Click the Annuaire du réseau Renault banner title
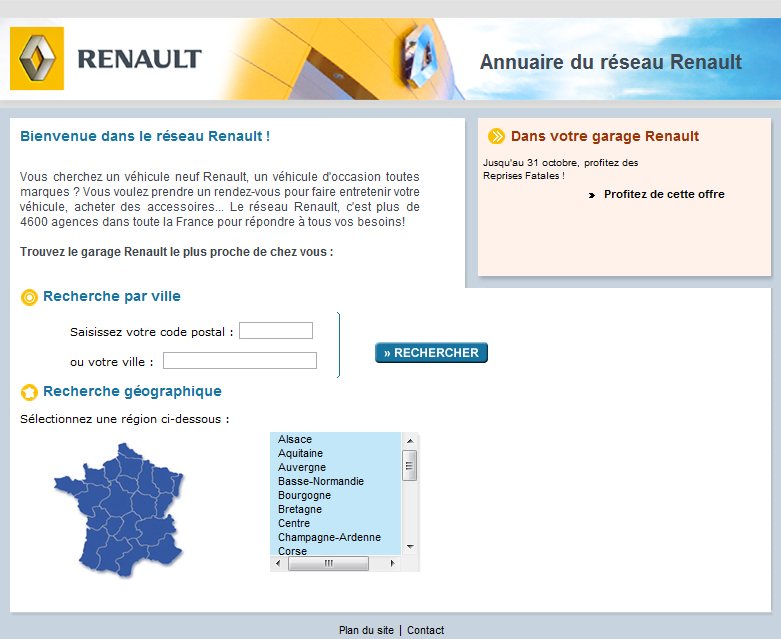 pos(611,62)
